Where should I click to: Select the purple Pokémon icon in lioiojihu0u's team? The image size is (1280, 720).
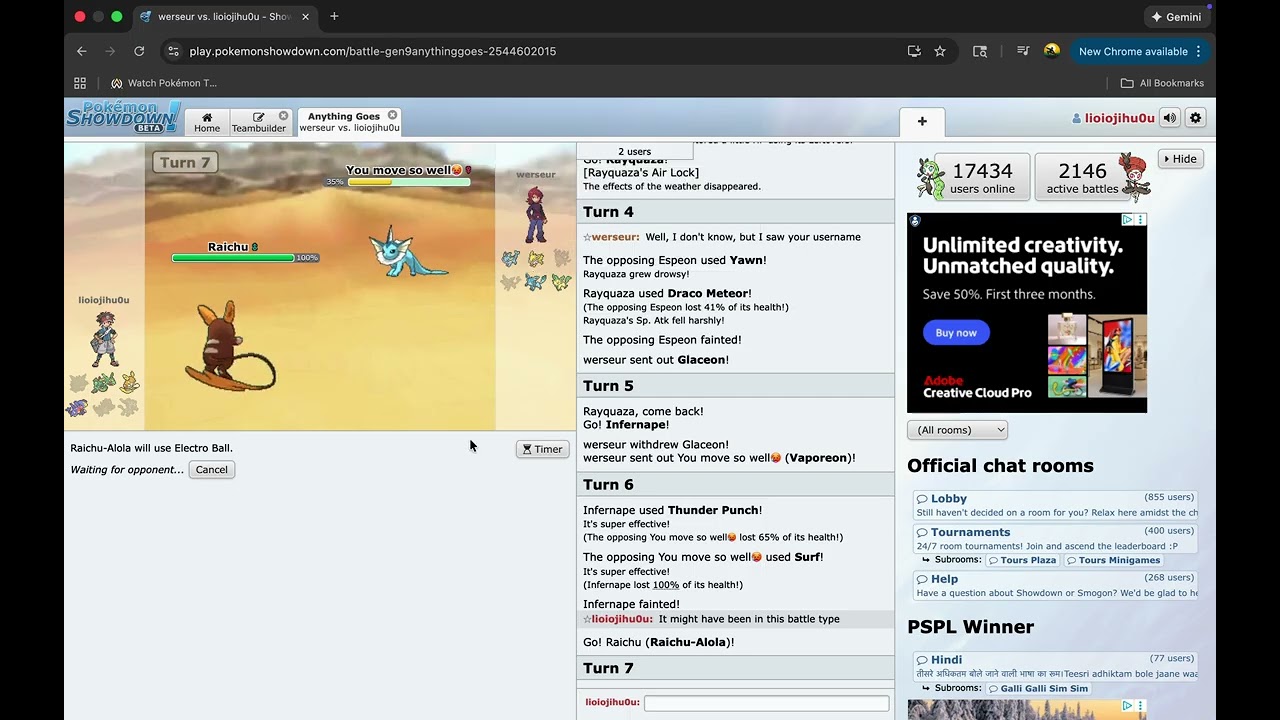point(77,407)
